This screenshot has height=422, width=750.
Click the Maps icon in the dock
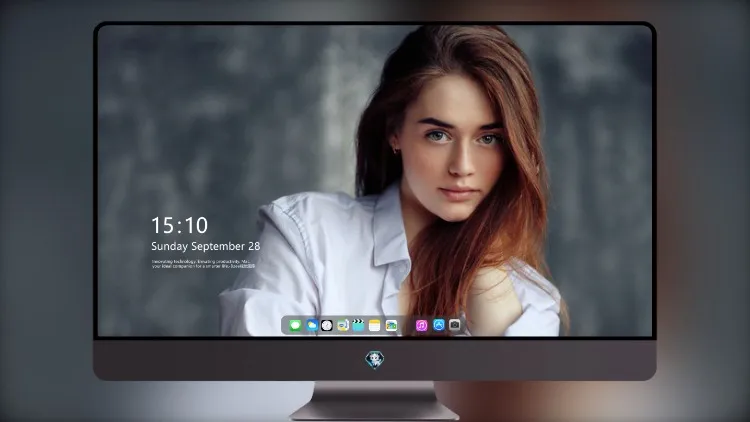(x=343, y=325)
